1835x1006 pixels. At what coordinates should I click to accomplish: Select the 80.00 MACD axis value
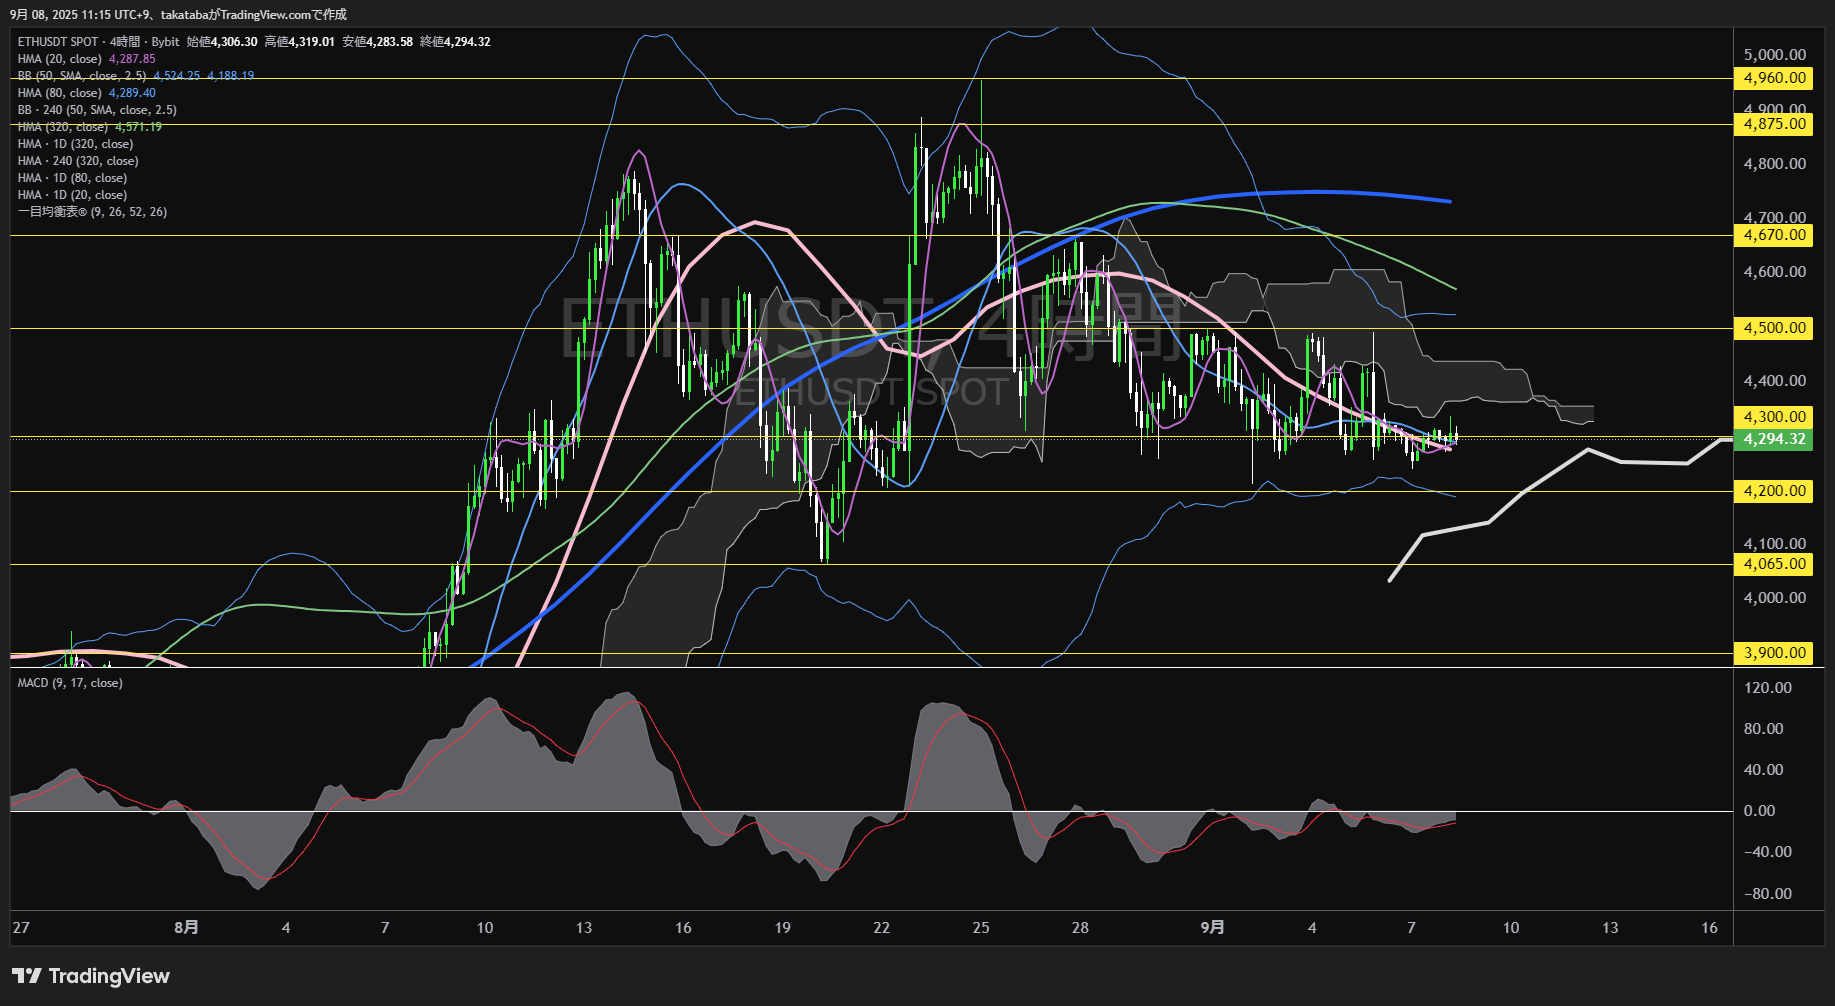1764,729
